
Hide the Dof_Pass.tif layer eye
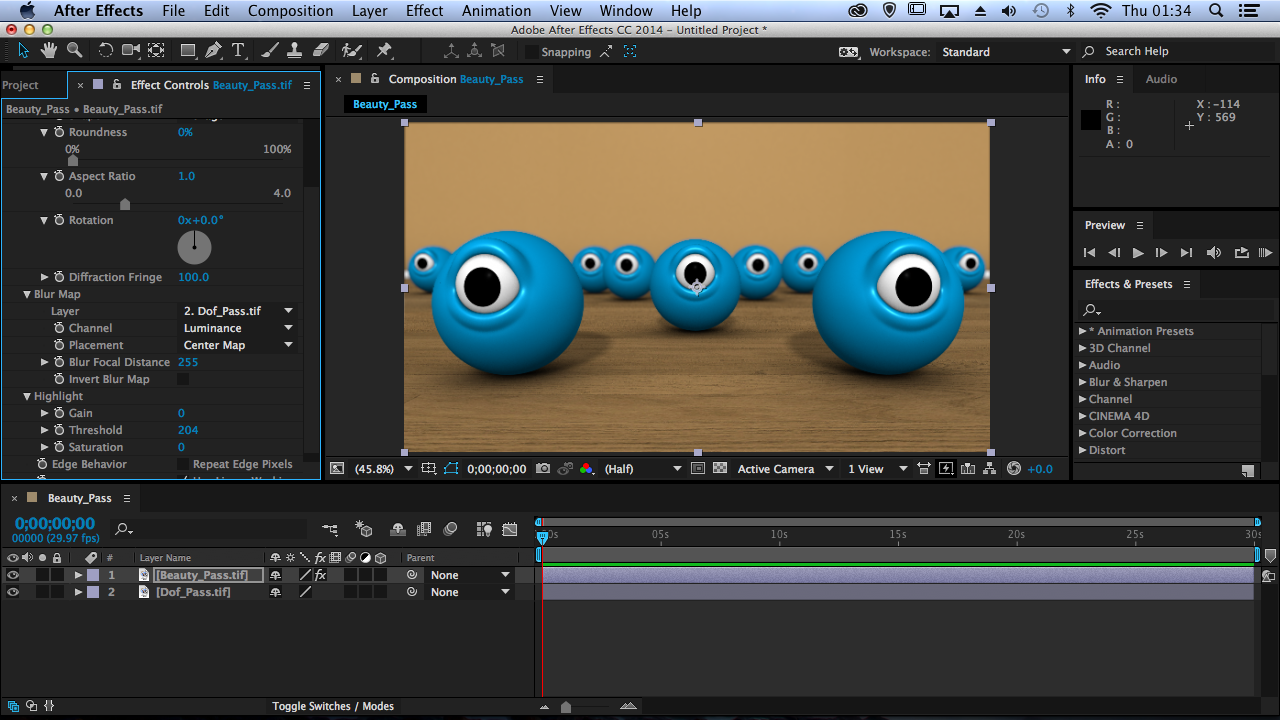pyautogui.click(x=13, y=592)
